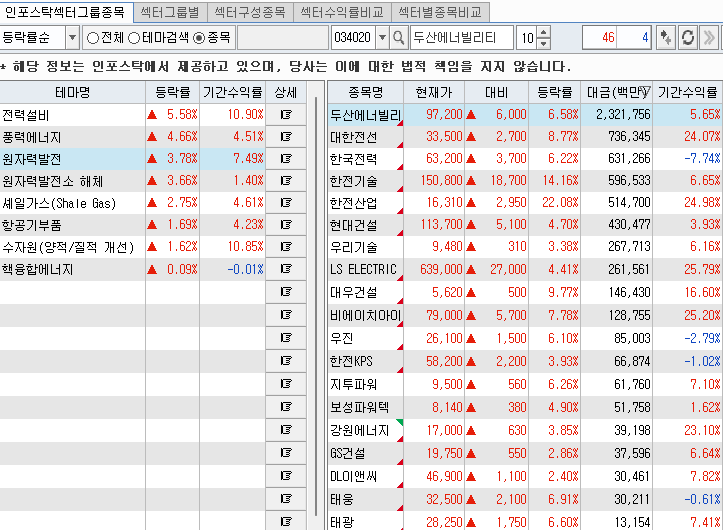Click the double chevron next-page icon
This screenshot has height=530, width=723.
pyautogui.click(x=709, y=37)
